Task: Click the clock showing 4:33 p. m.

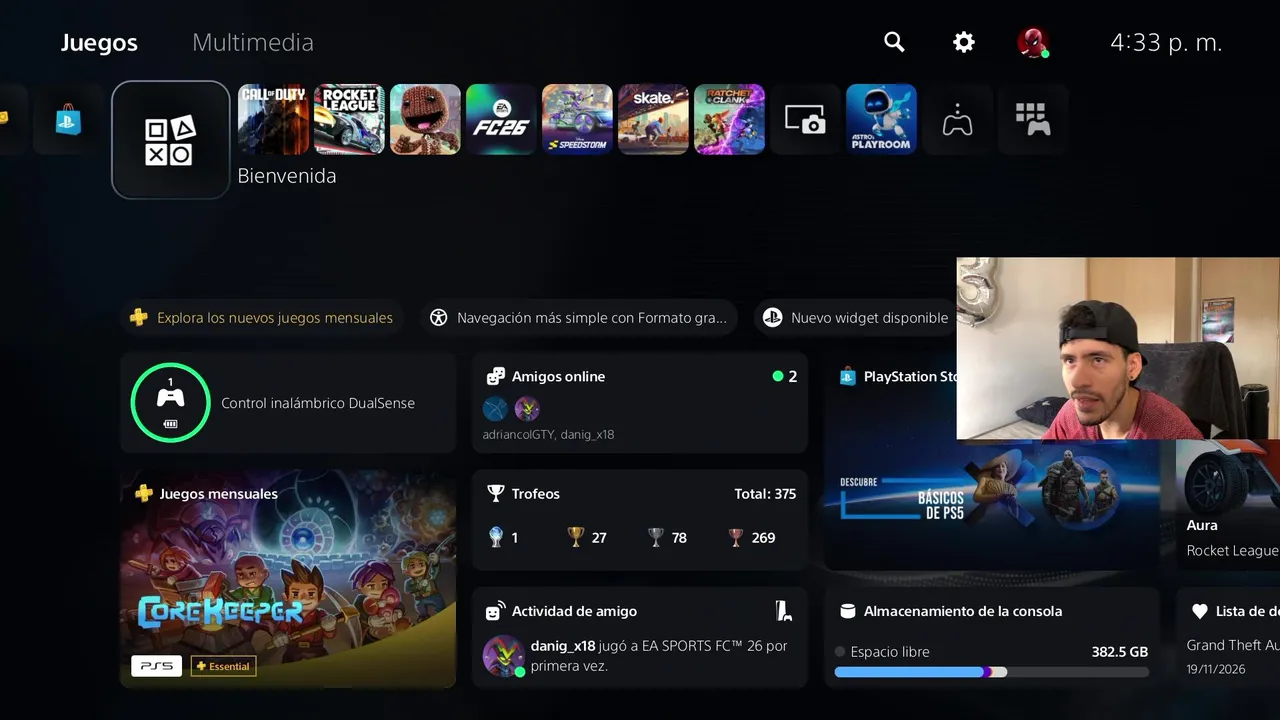Action: 1166,43
